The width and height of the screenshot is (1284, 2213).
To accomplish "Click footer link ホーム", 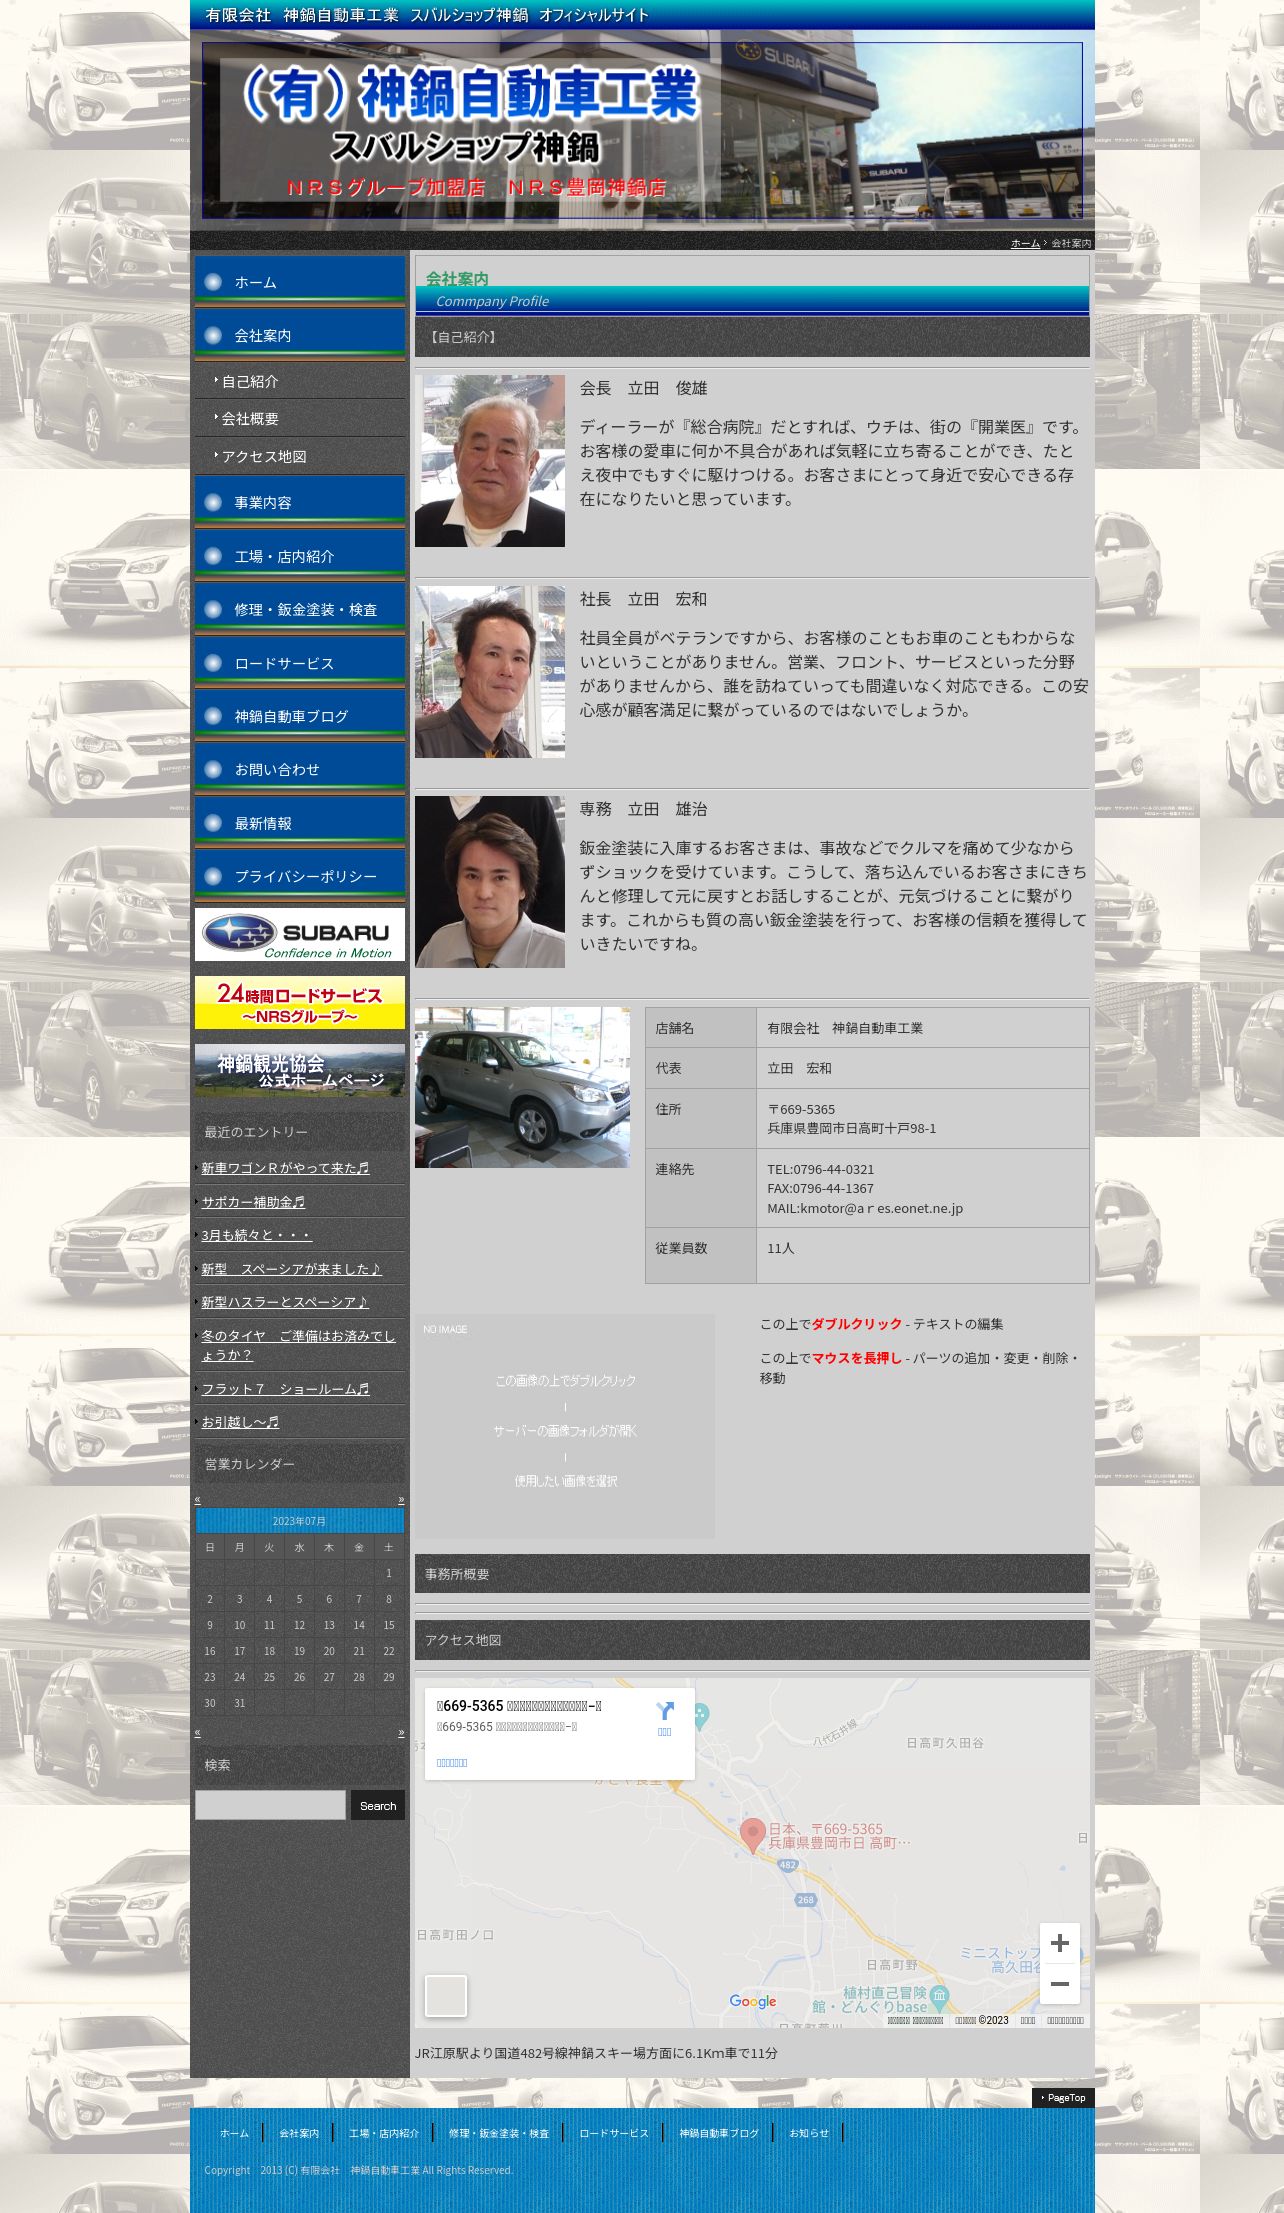I will pyautogui.click(x=234, y=2133).
